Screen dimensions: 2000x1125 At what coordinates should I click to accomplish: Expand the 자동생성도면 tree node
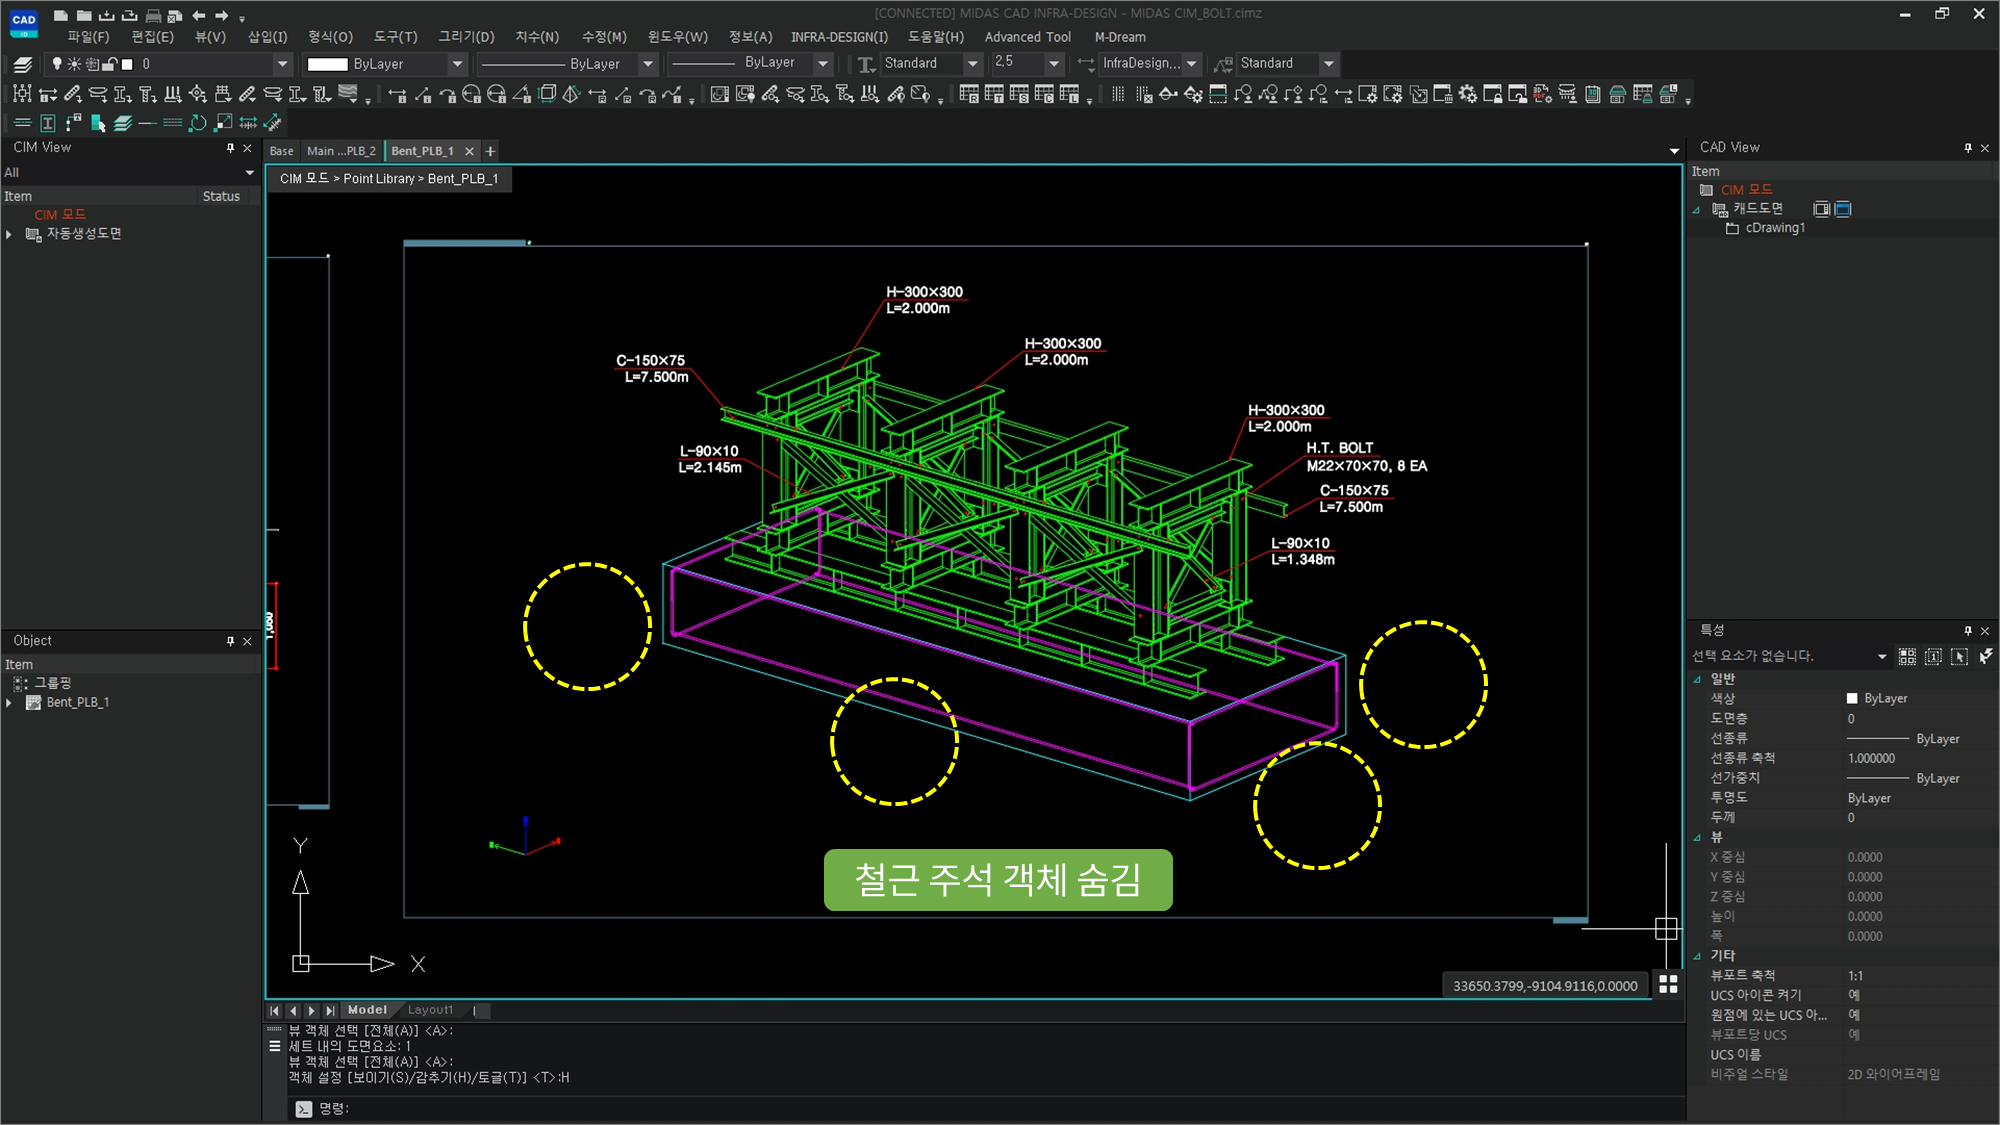point(9,234)
